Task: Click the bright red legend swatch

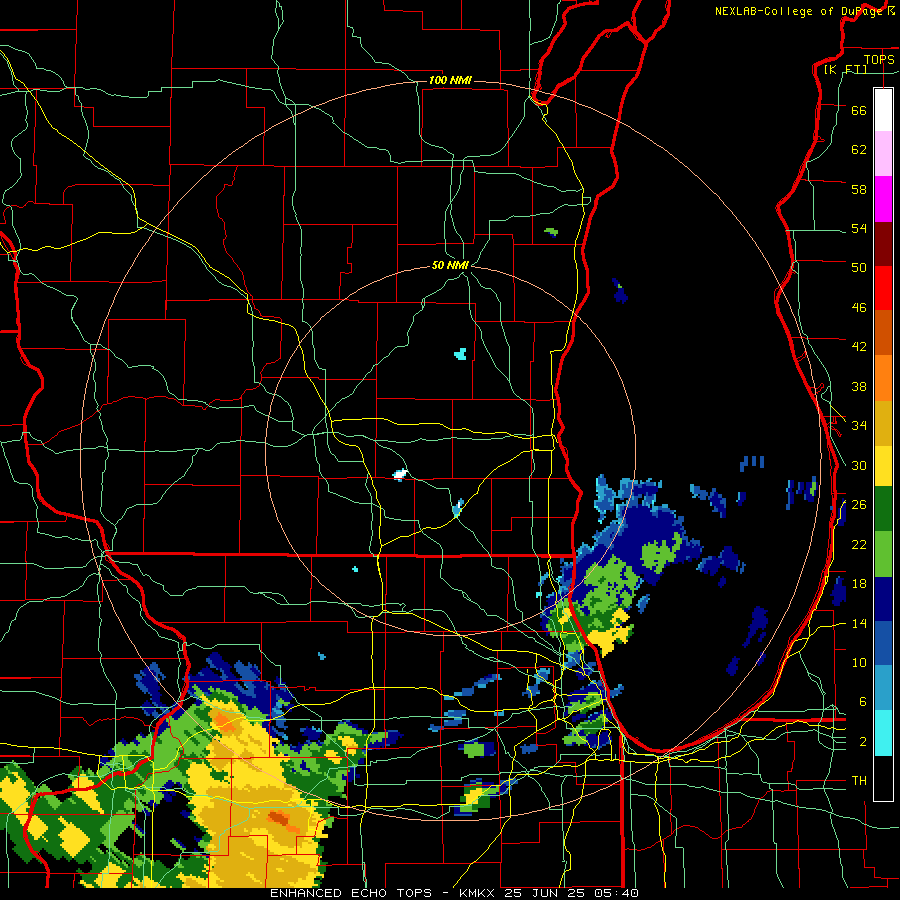Action: click(x=883, y=288)
